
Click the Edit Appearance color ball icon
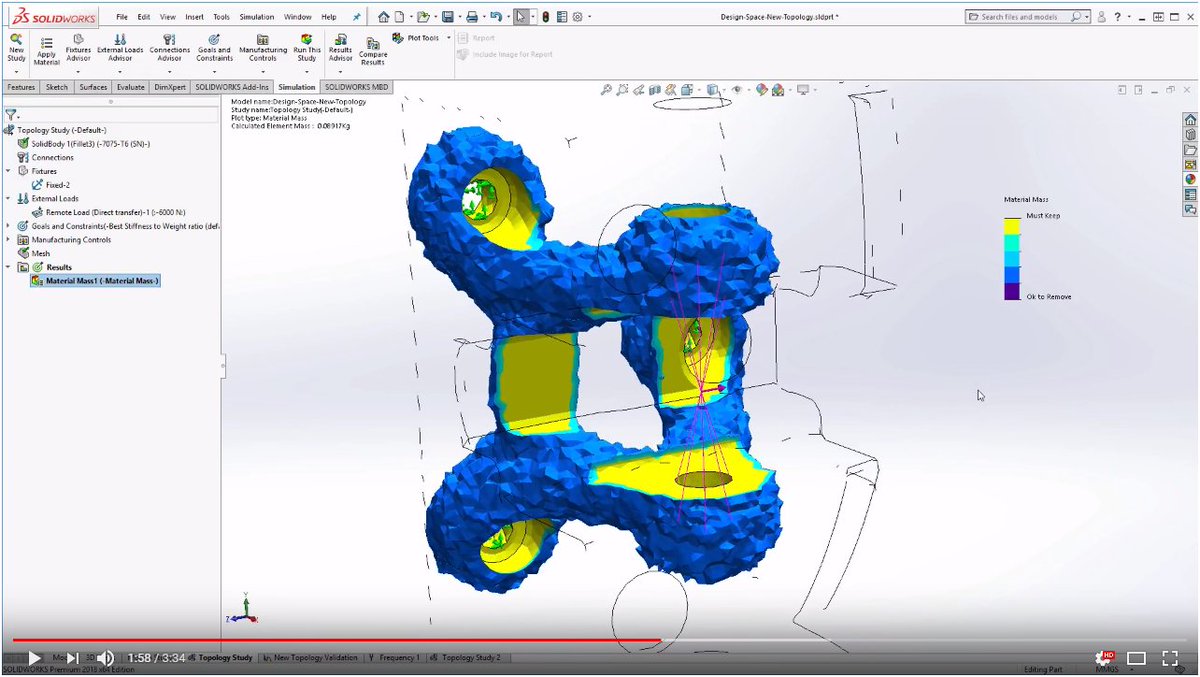coord(762,90)
